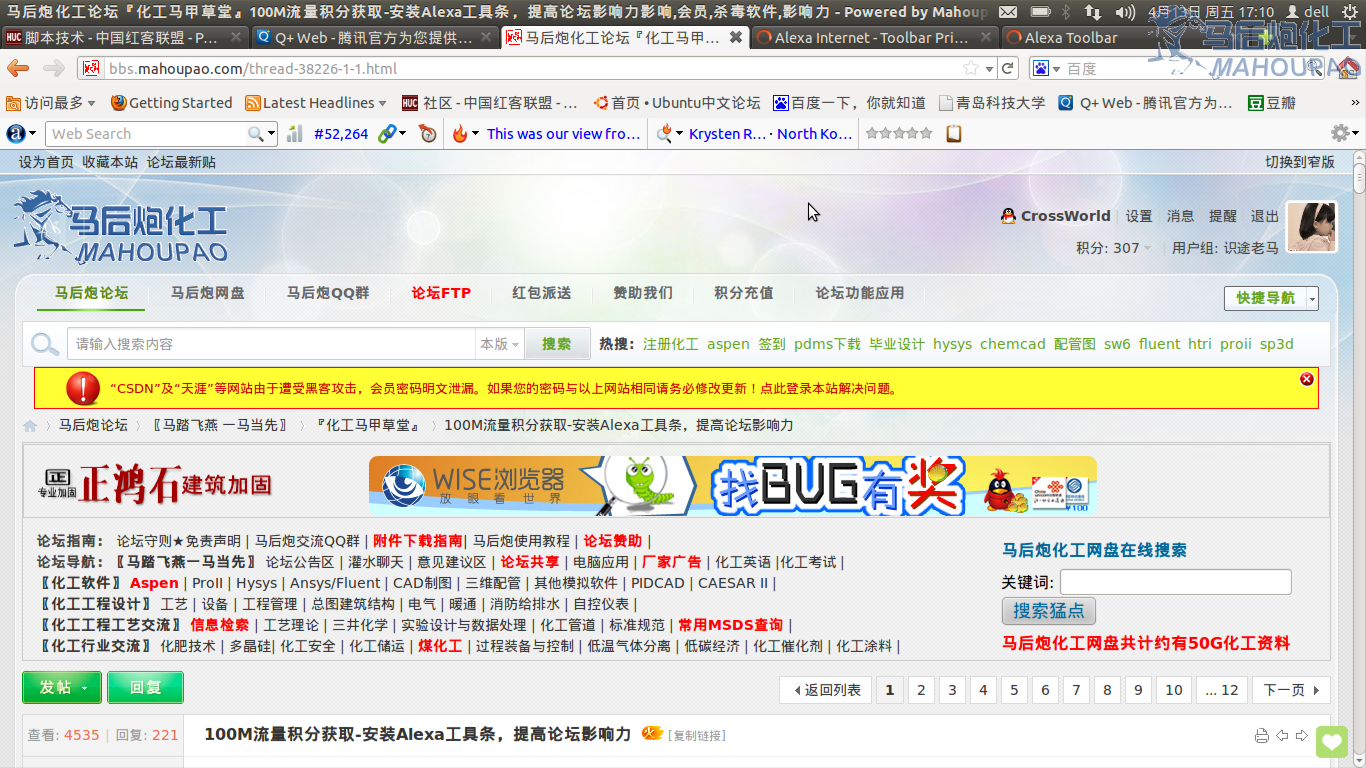1366x768 pixels.
Task: Go to previous thread via left arrow icon
Action: pos(1282,735)
